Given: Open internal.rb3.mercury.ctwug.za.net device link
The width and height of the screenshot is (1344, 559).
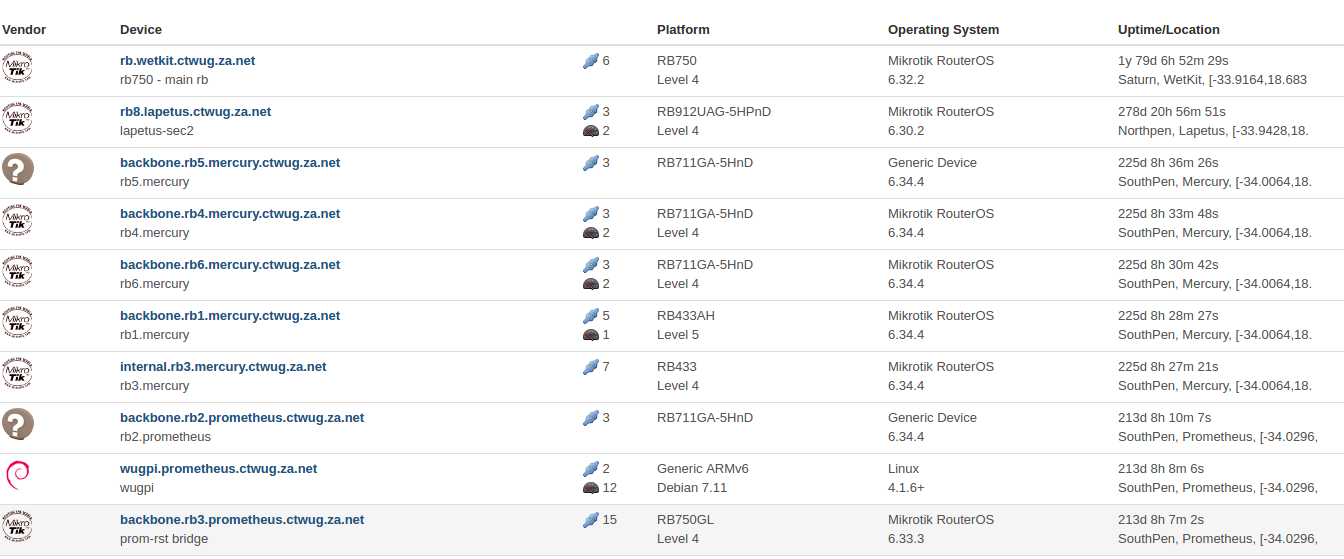Looking at the screenshot, I should pos(223,367).
